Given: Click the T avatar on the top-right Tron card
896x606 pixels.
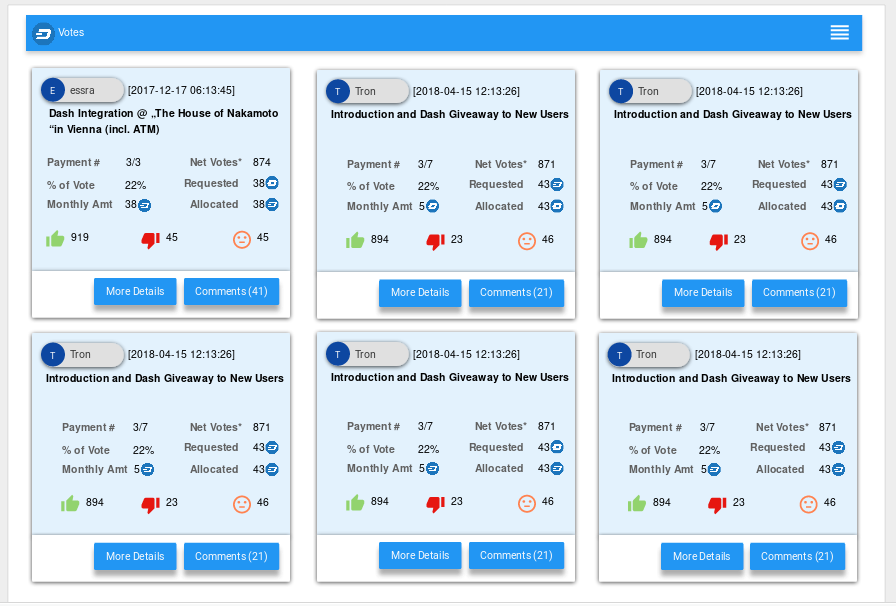Looking at the screenshot, I should pyautogui.click(x=621, y=91).
